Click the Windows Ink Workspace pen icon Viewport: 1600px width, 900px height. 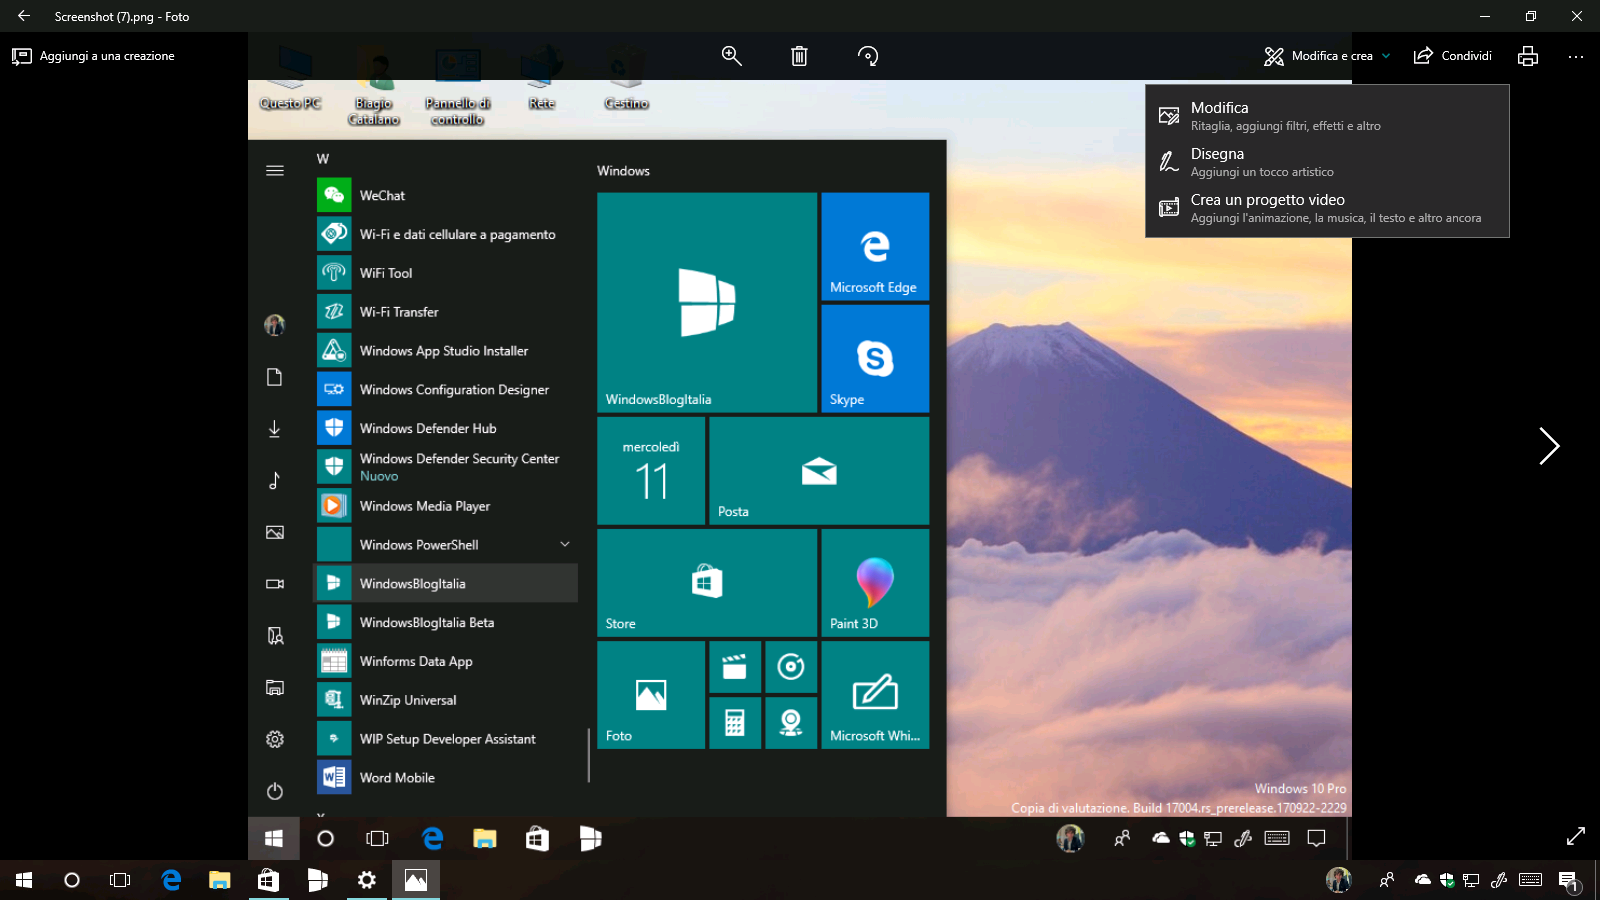point(1498,880)
